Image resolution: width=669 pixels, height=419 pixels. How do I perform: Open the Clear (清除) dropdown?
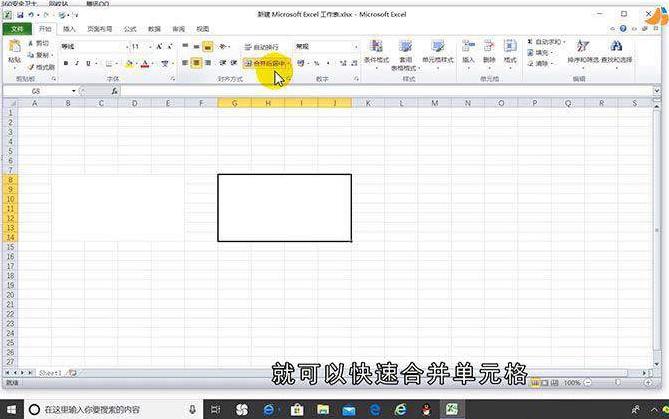point(540,64)
